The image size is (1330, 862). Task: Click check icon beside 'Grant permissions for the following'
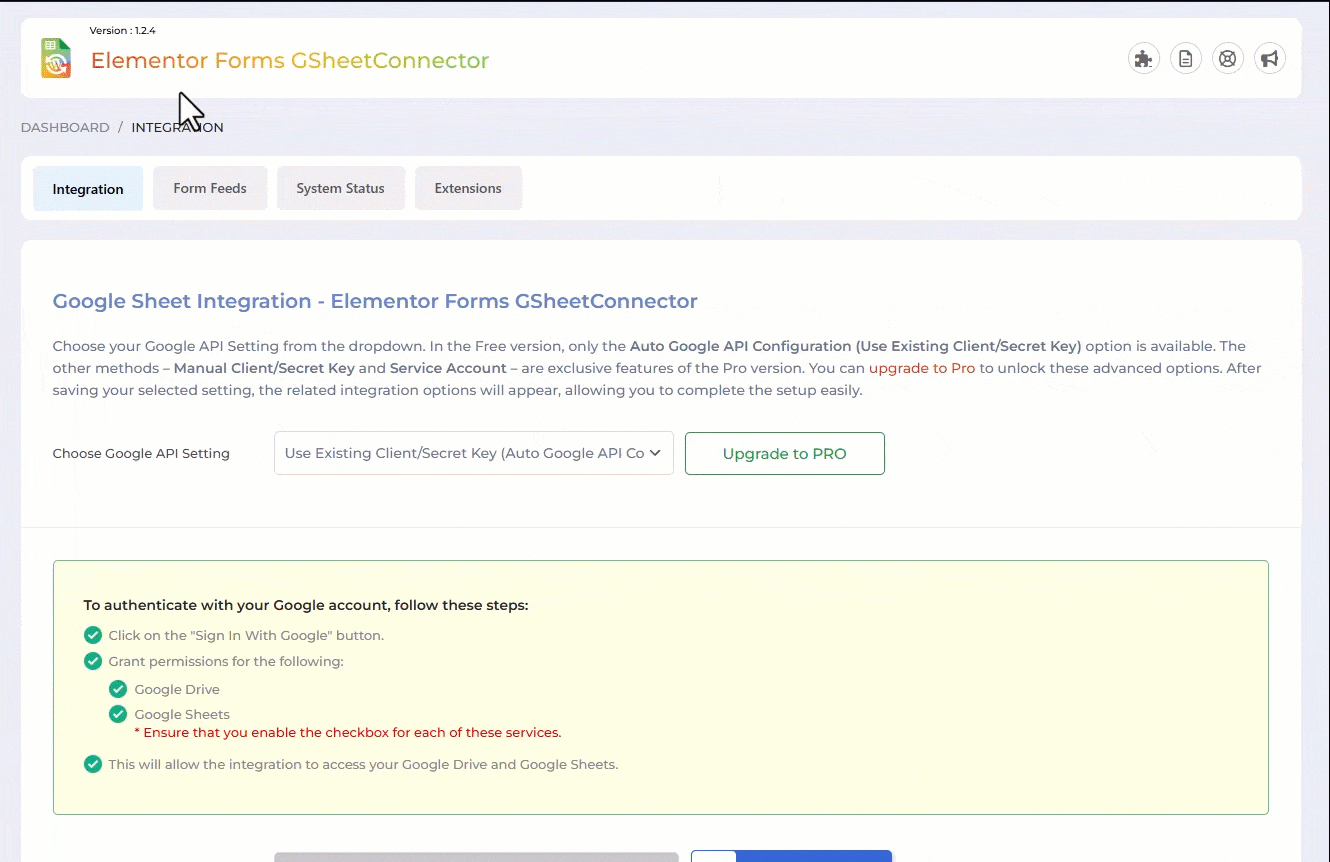click(x=93, y=661)
